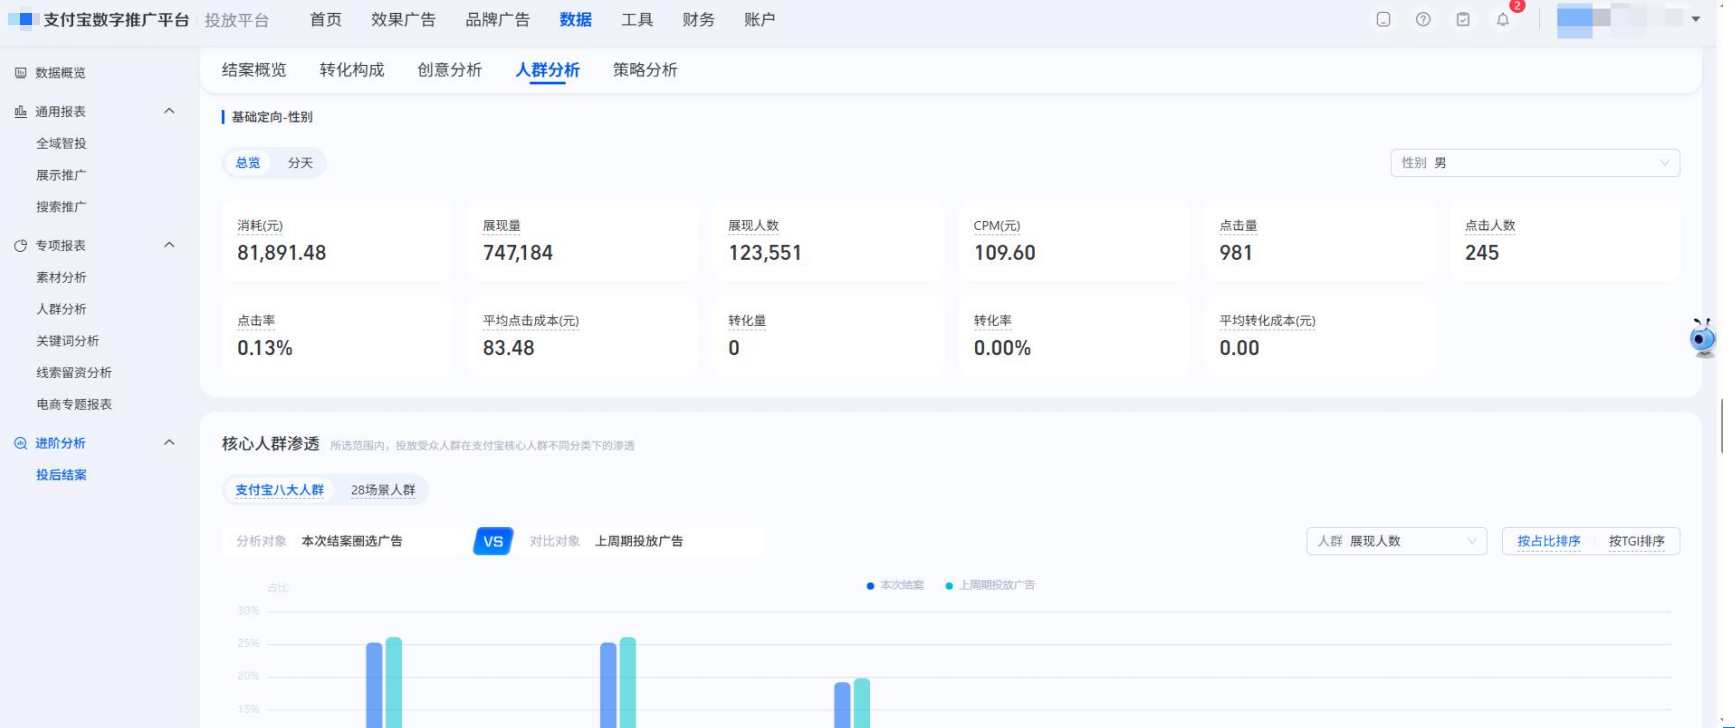
Task: Click the 数据概览 sidebar icon
Action: 20,73
